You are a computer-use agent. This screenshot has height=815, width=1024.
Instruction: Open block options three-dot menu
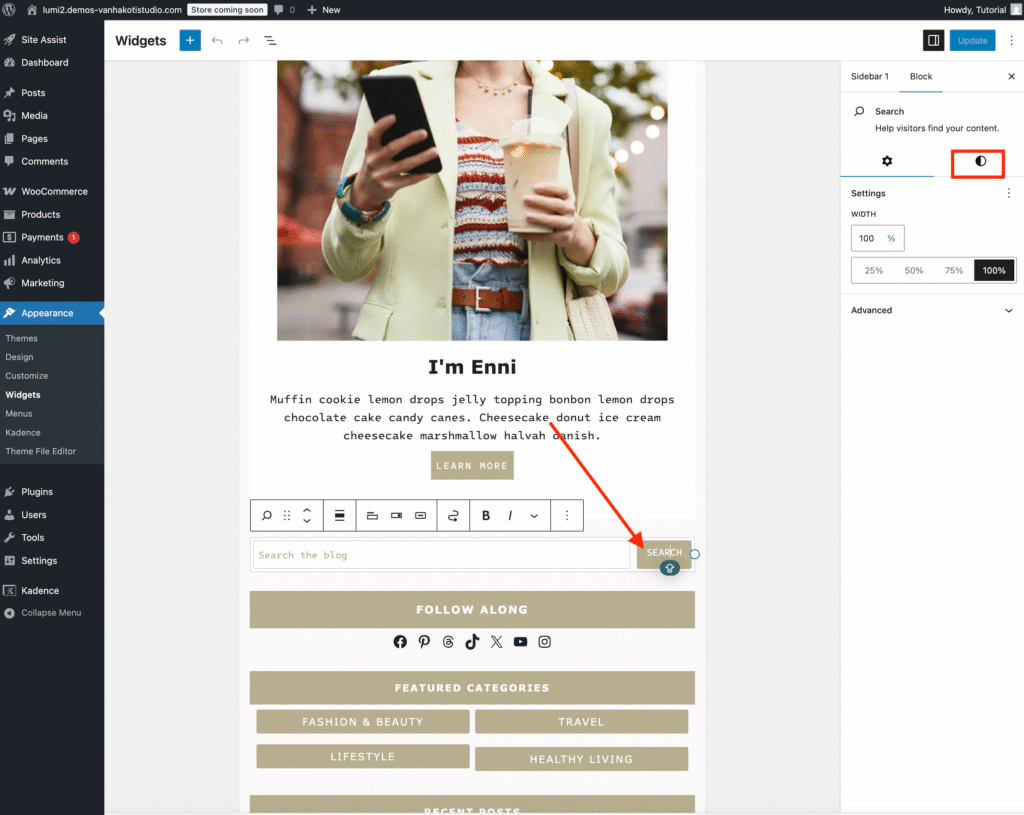point(567,516)
